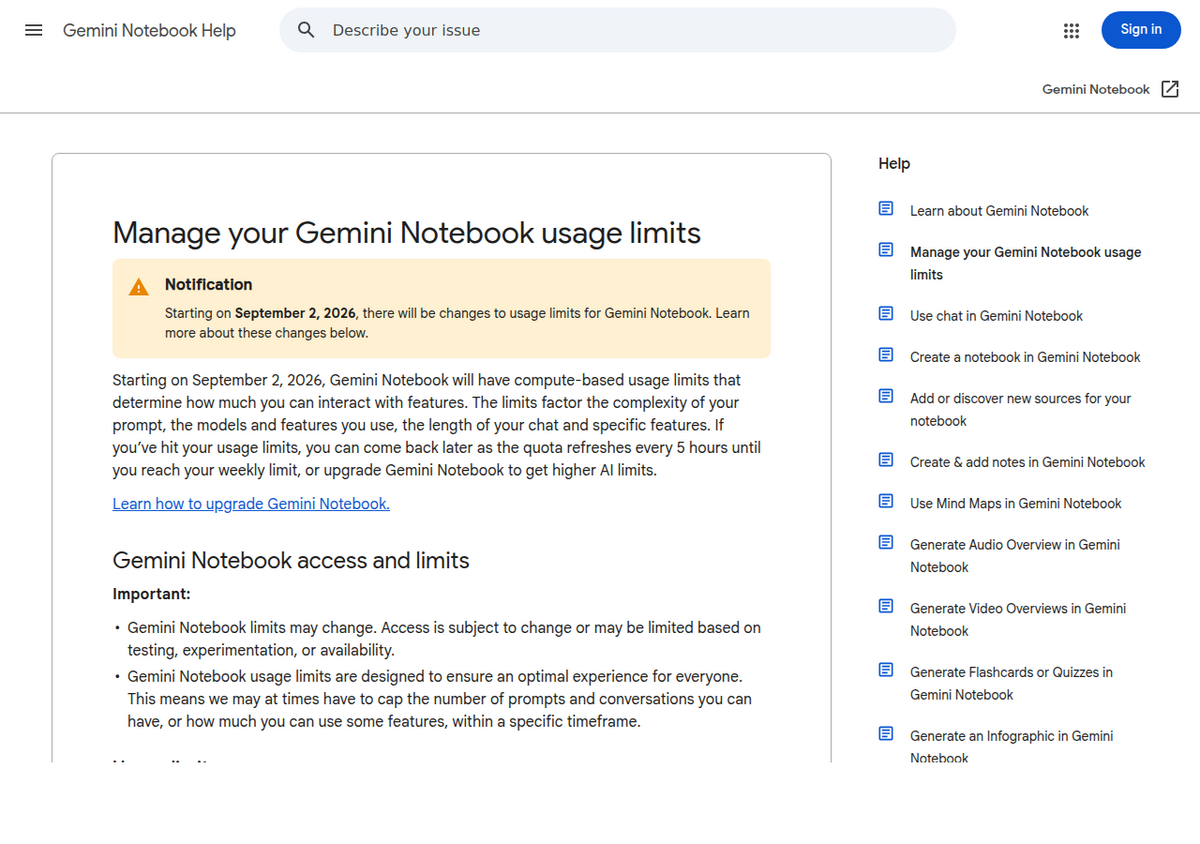
Task: Click article icon beside Learn about Gemini Notebook
Action: [x=886, y=209]
